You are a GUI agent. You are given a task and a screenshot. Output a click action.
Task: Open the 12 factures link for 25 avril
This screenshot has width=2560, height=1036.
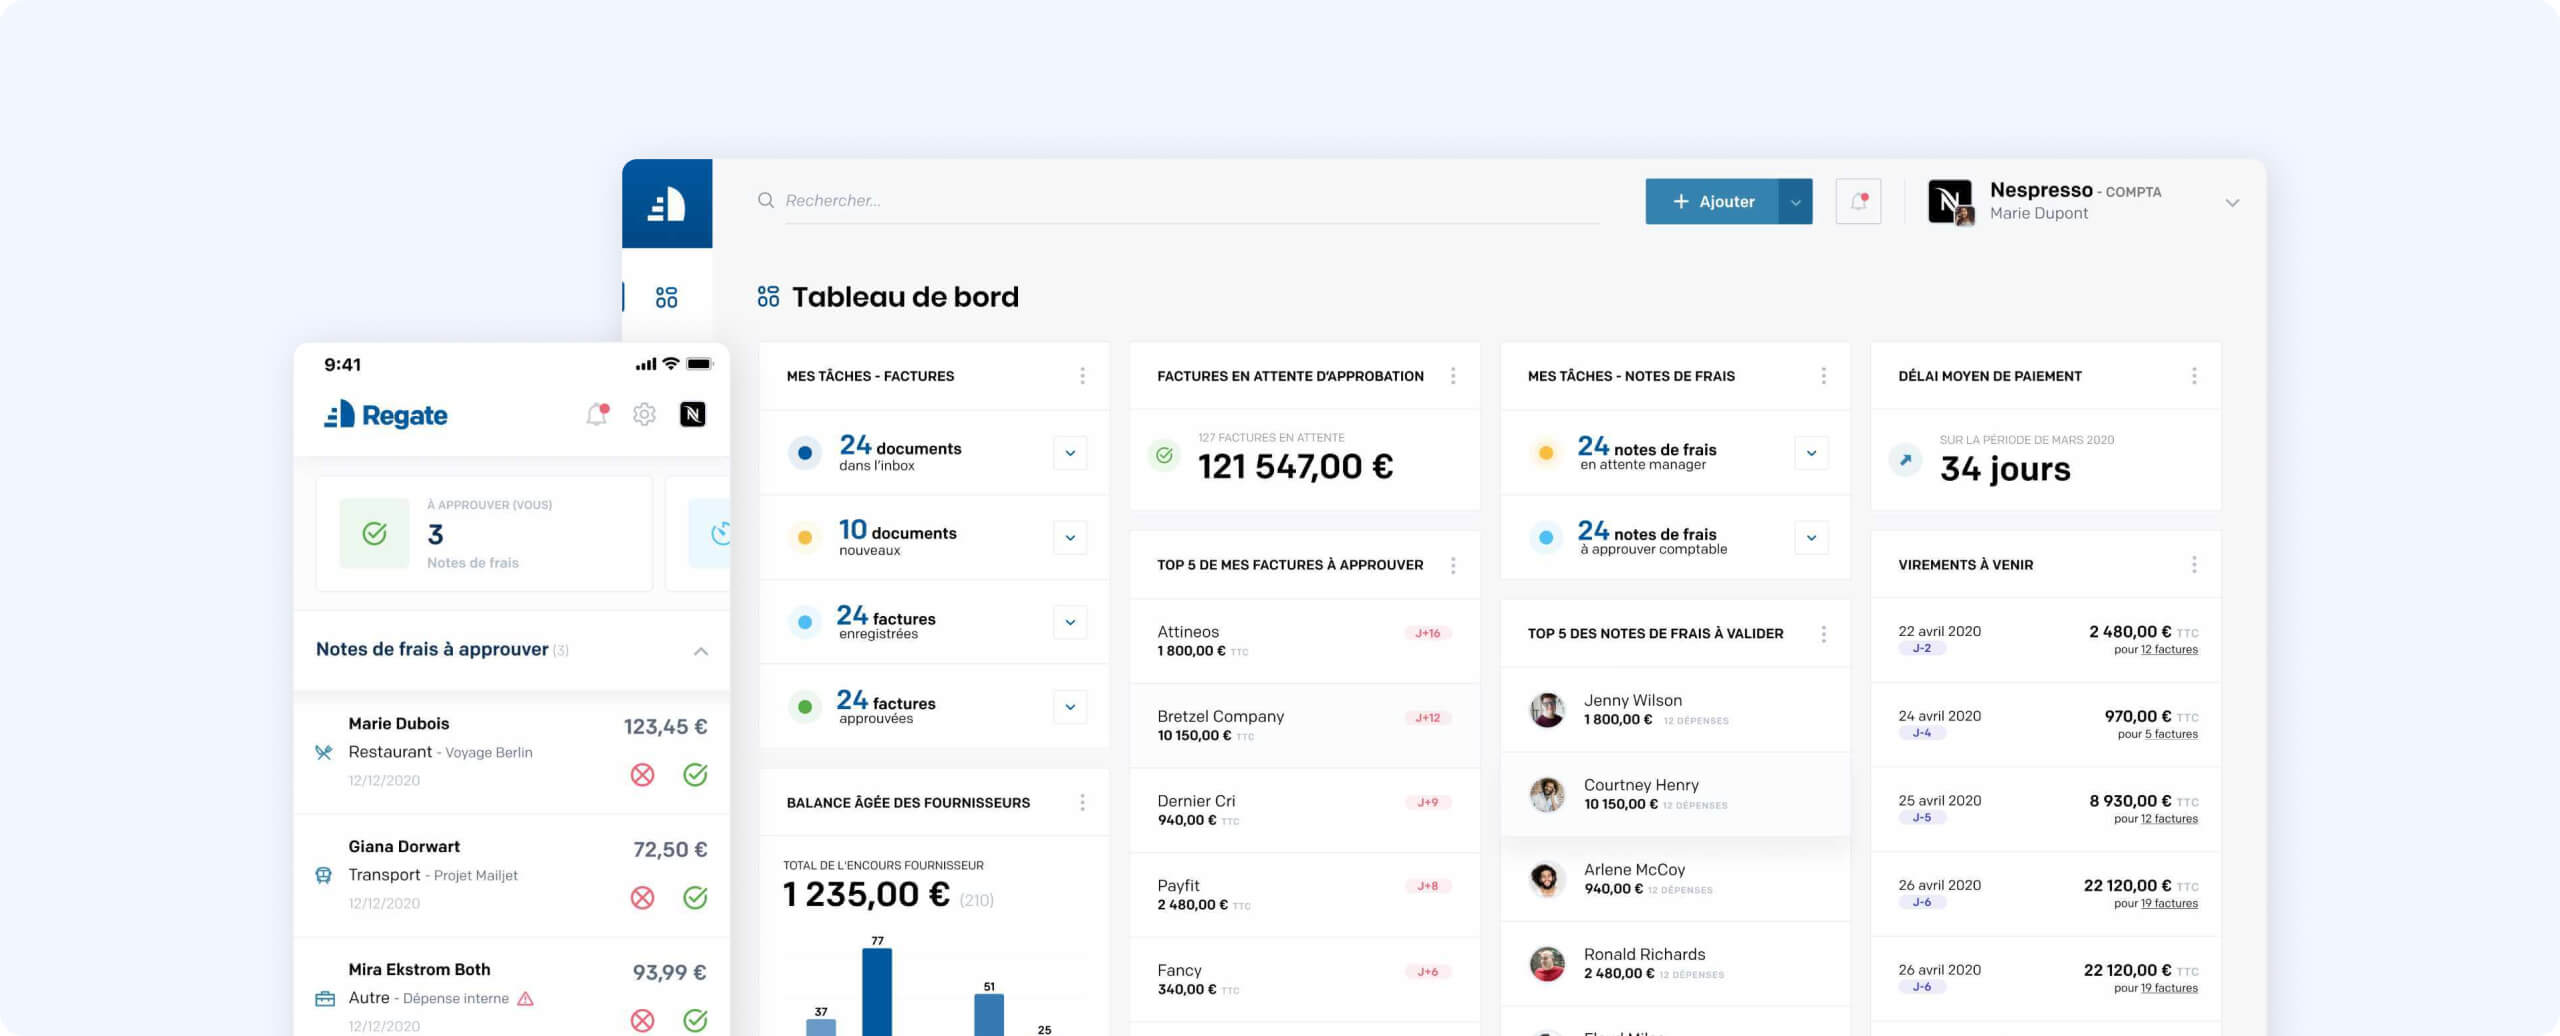tap(2169, 819)
